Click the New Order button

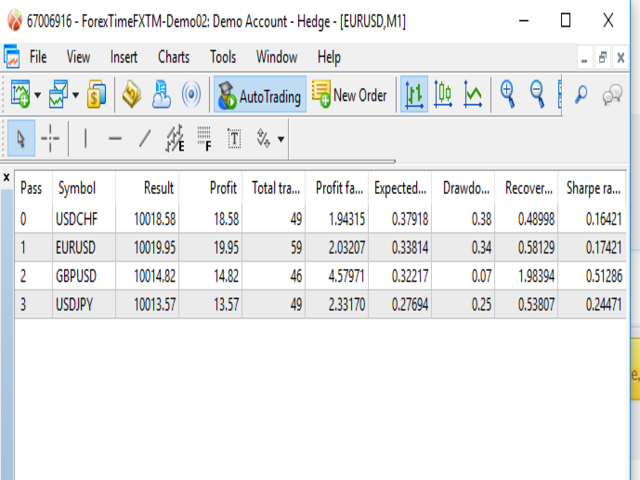[349, 95]
